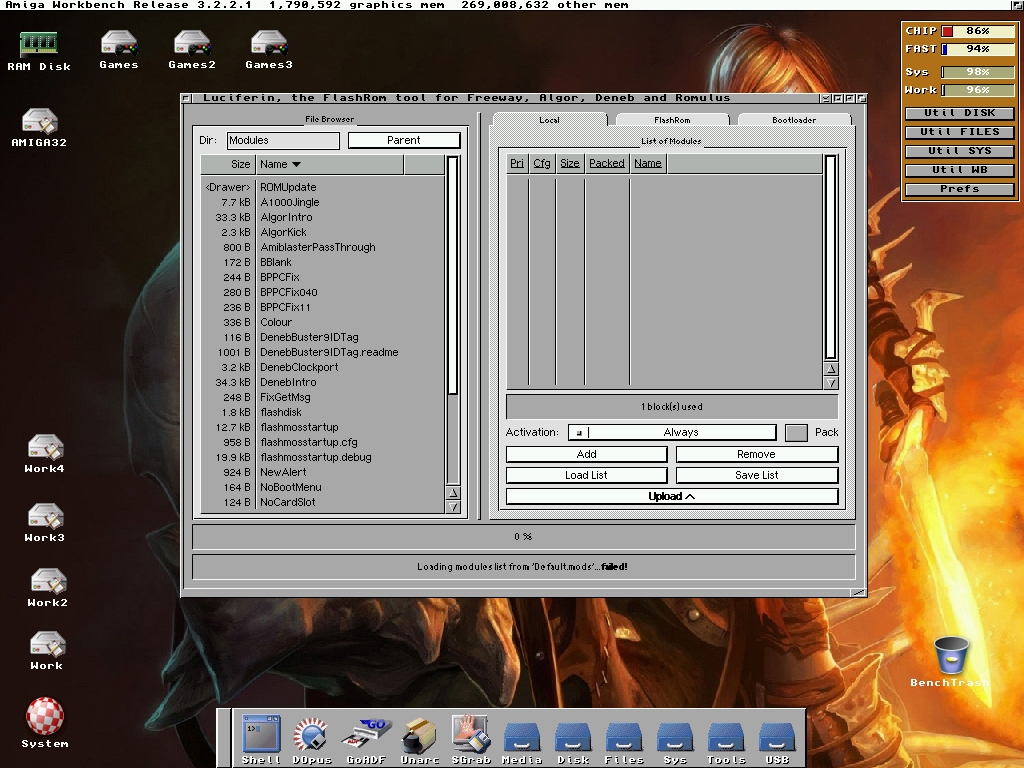Change sort order via Name column arrow
This screenshot has height=768, width=1024.
click(296, 165)
